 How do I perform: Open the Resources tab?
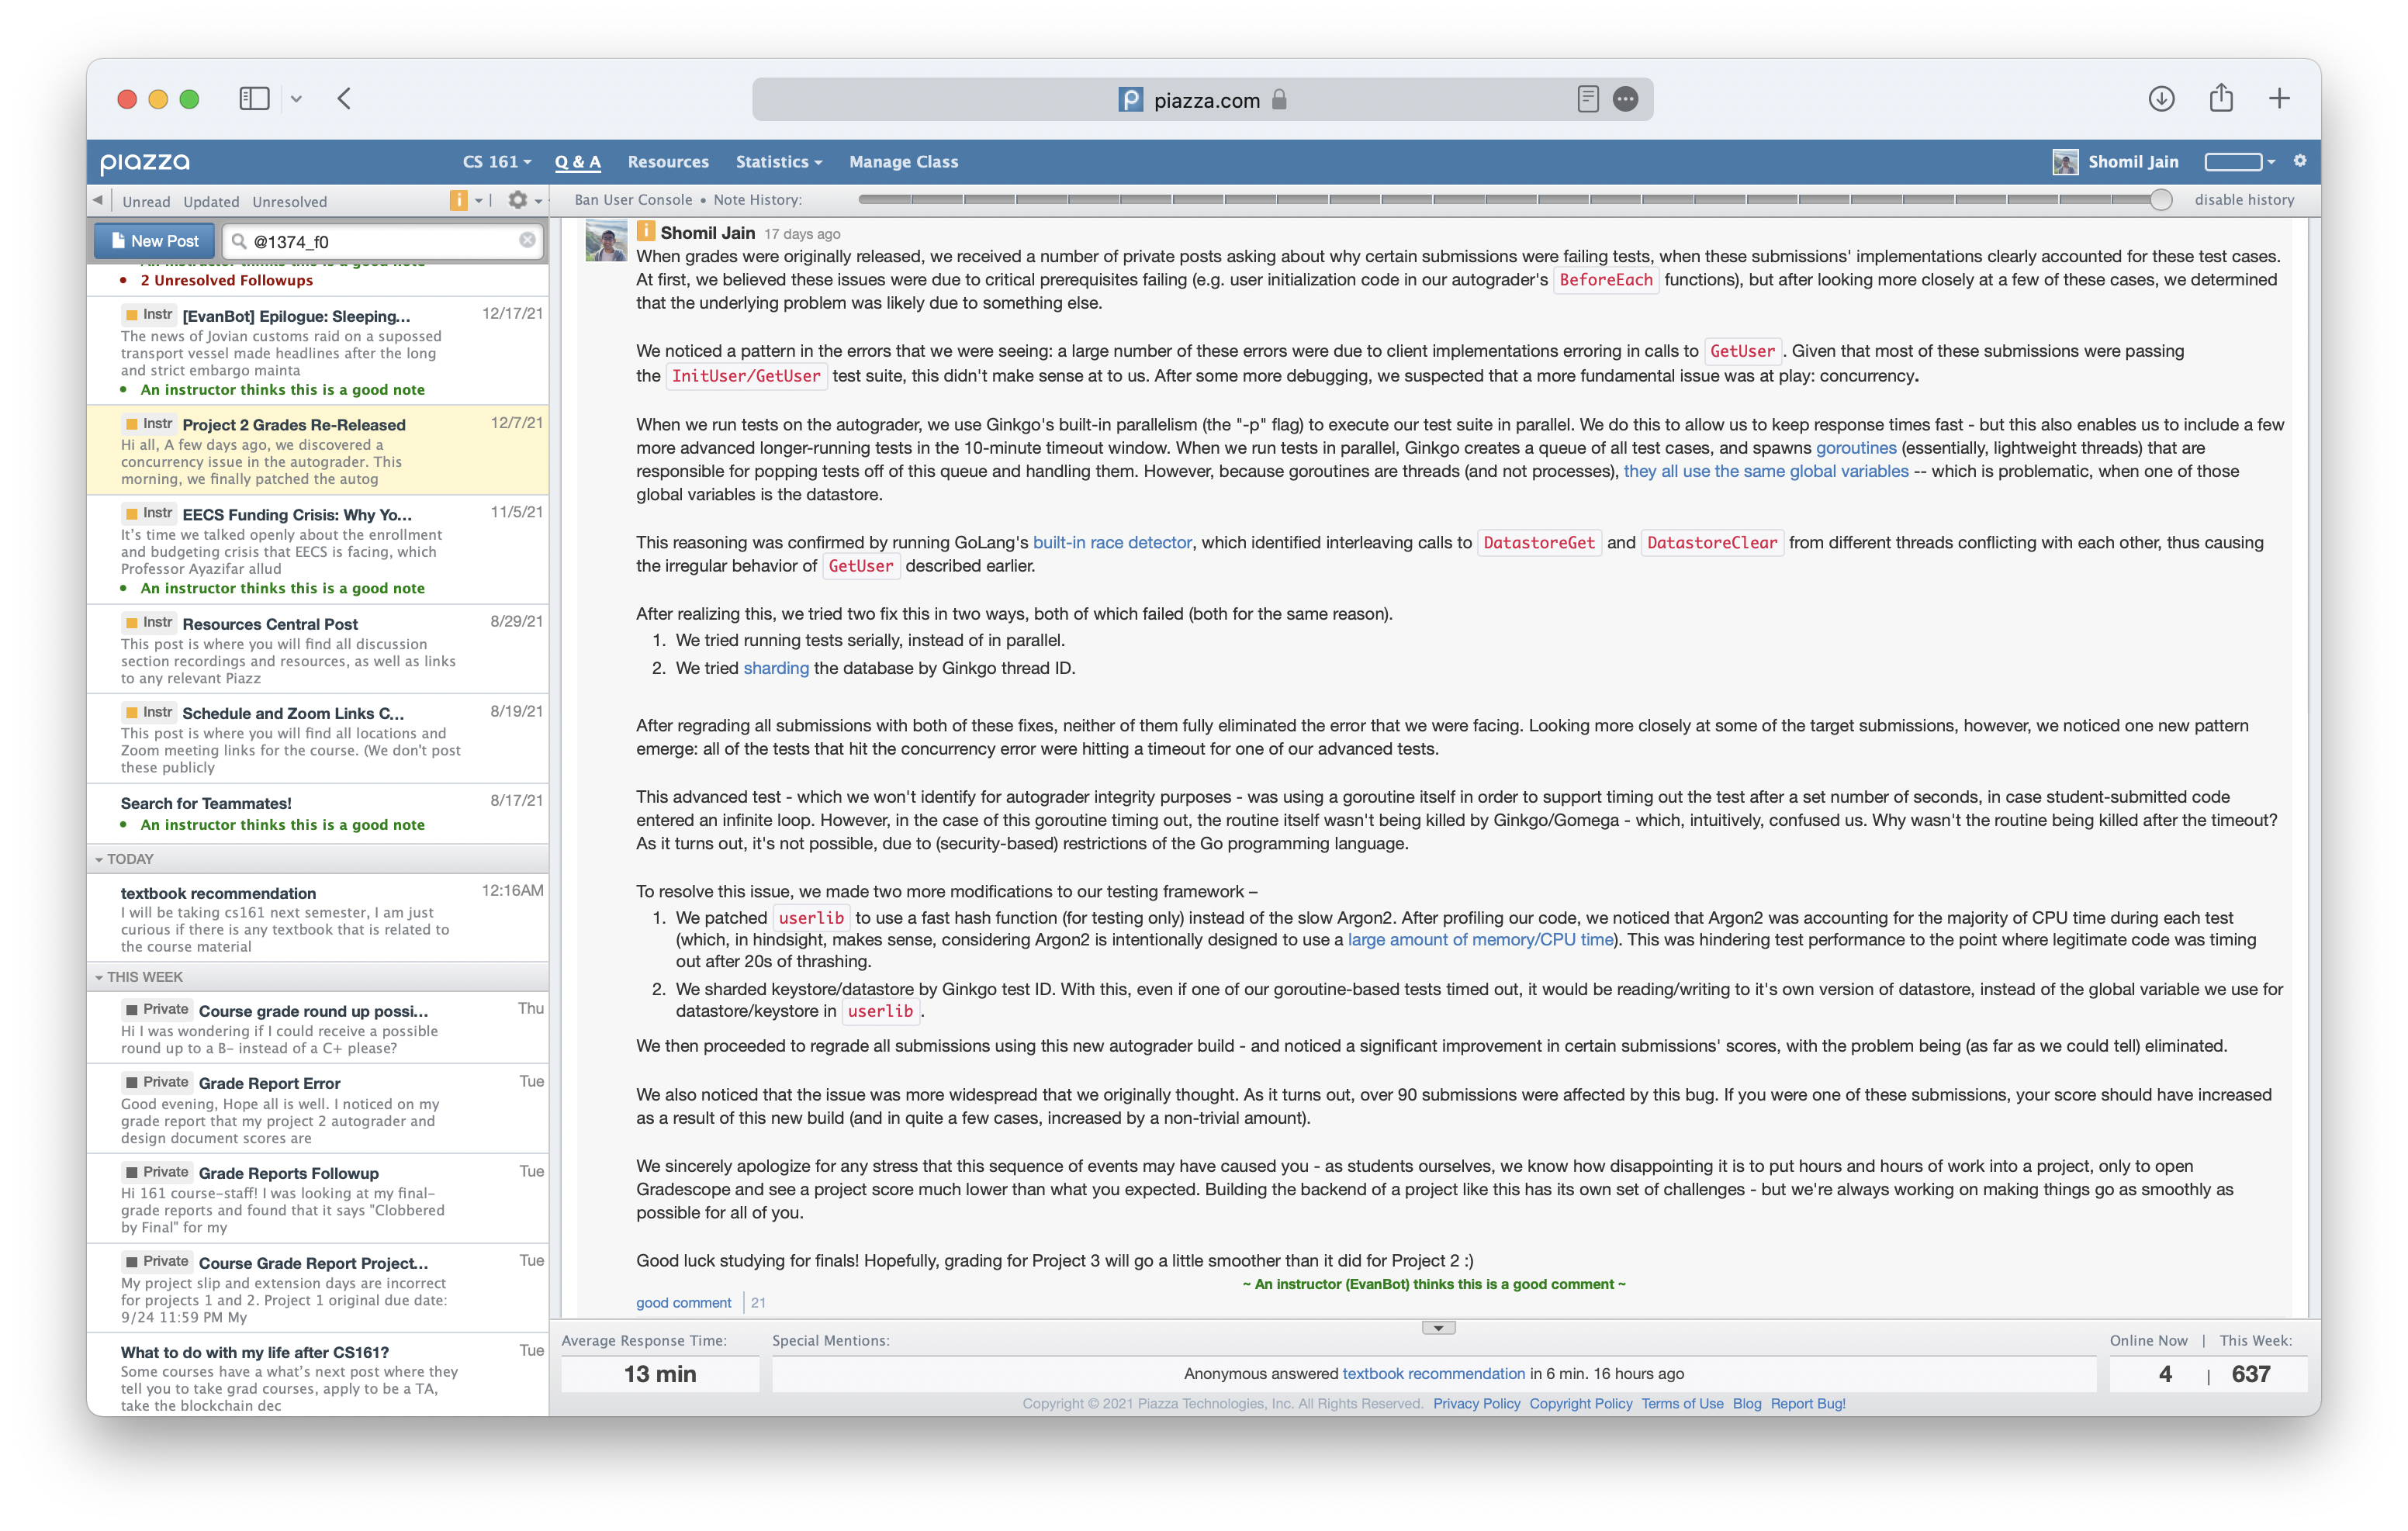tap(668, 161)
